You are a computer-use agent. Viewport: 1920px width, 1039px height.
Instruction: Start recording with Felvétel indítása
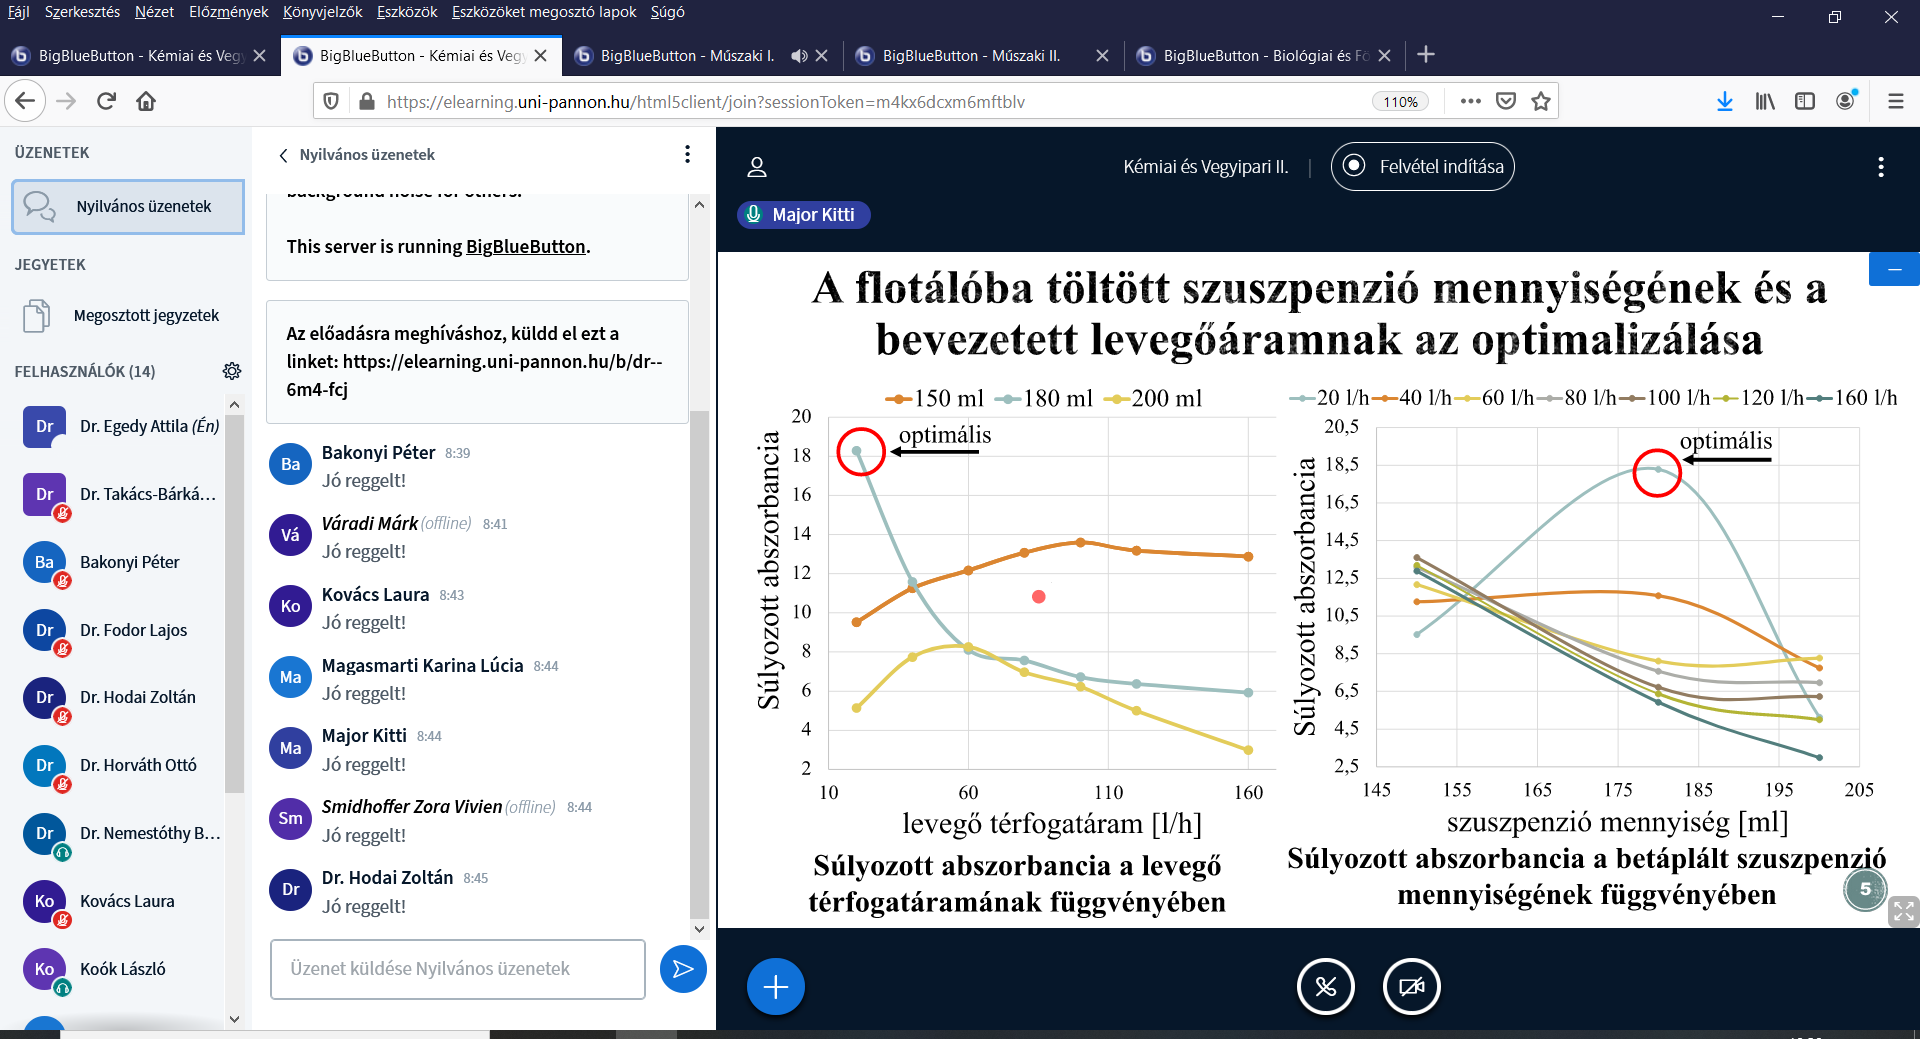(1422, 167)
